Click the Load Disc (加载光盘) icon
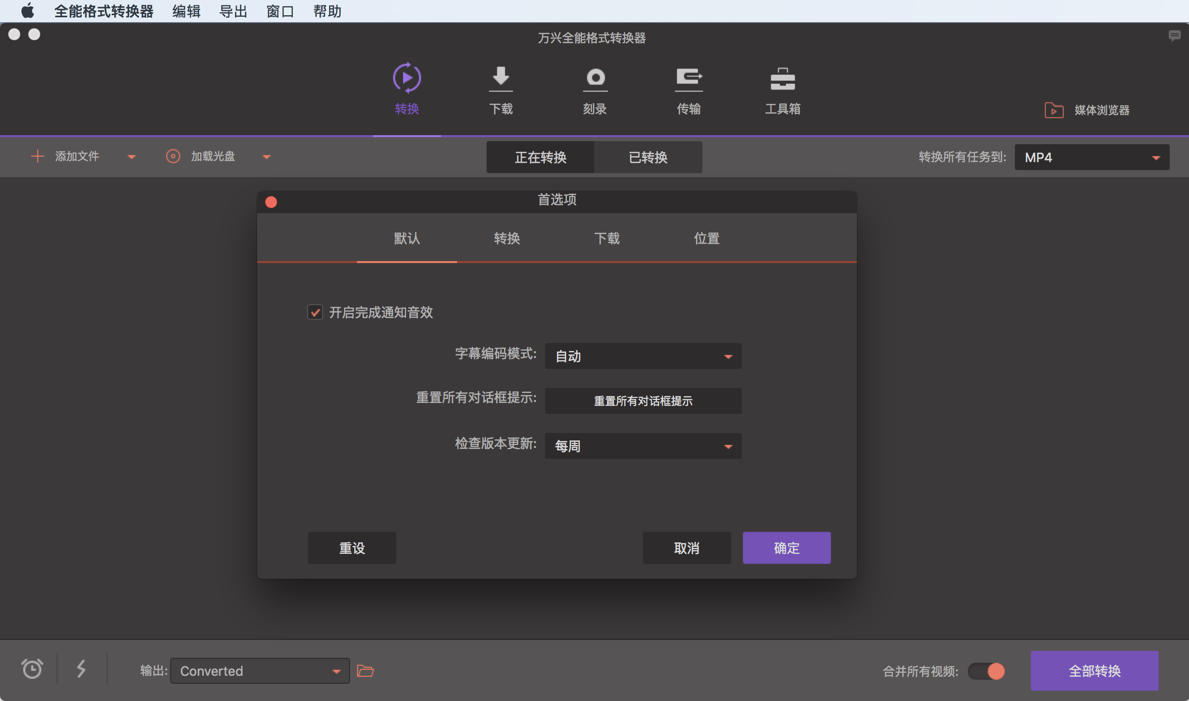Screen dimensions: 1189x701 click(x=173, y=156)
